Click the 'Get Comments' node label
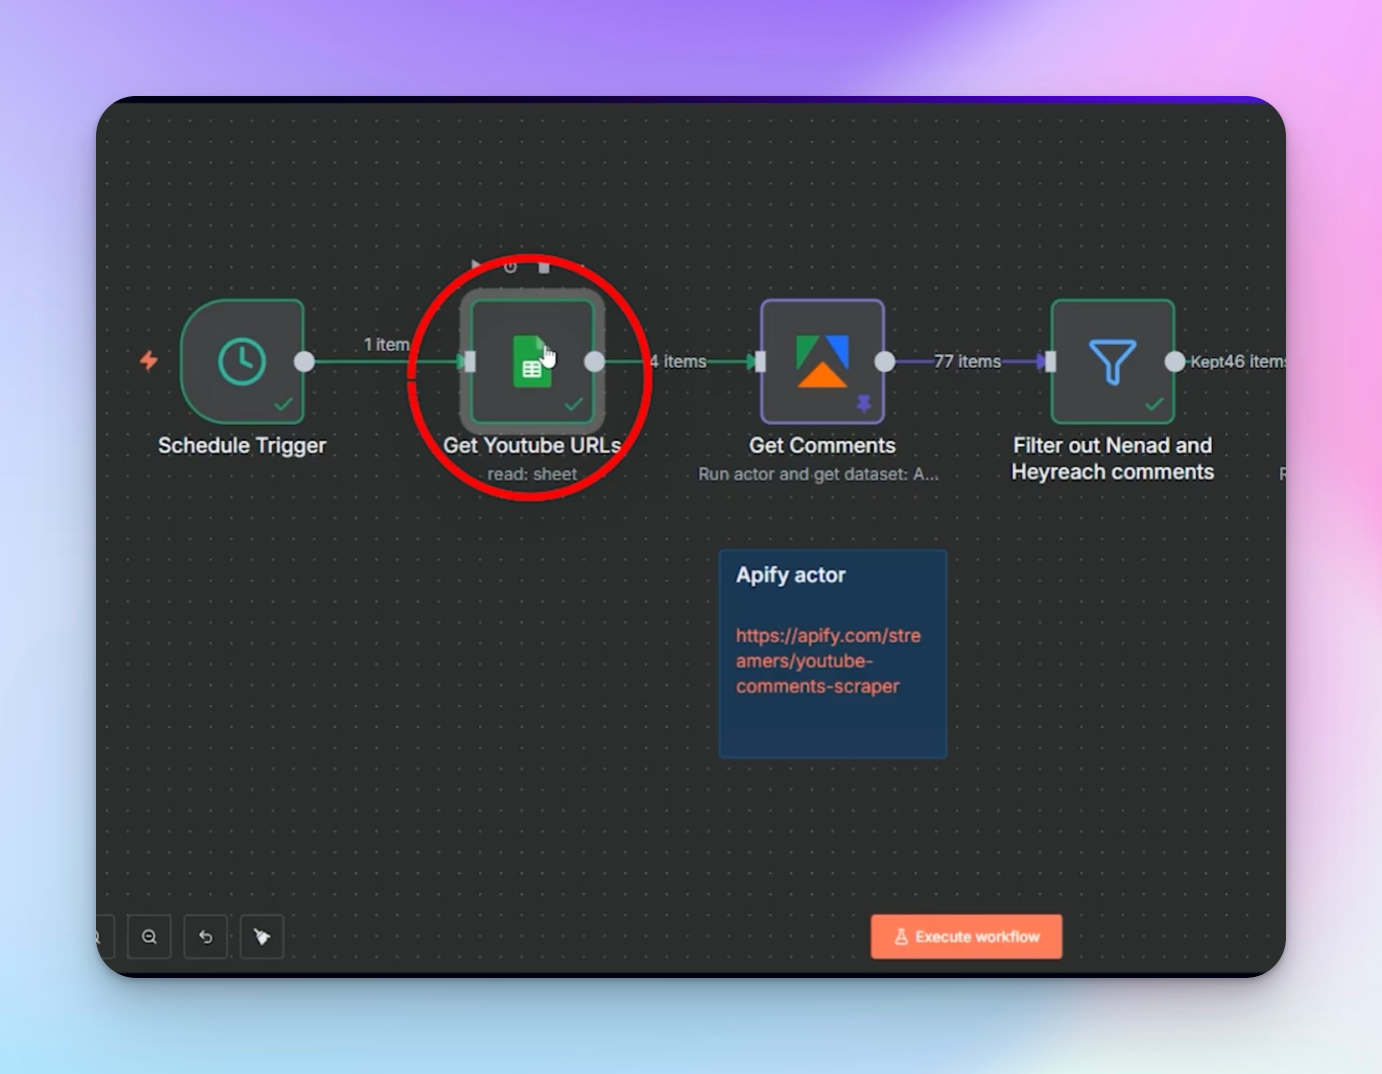Screen dimensions: 1382x1074 click(x=822, y=446)
